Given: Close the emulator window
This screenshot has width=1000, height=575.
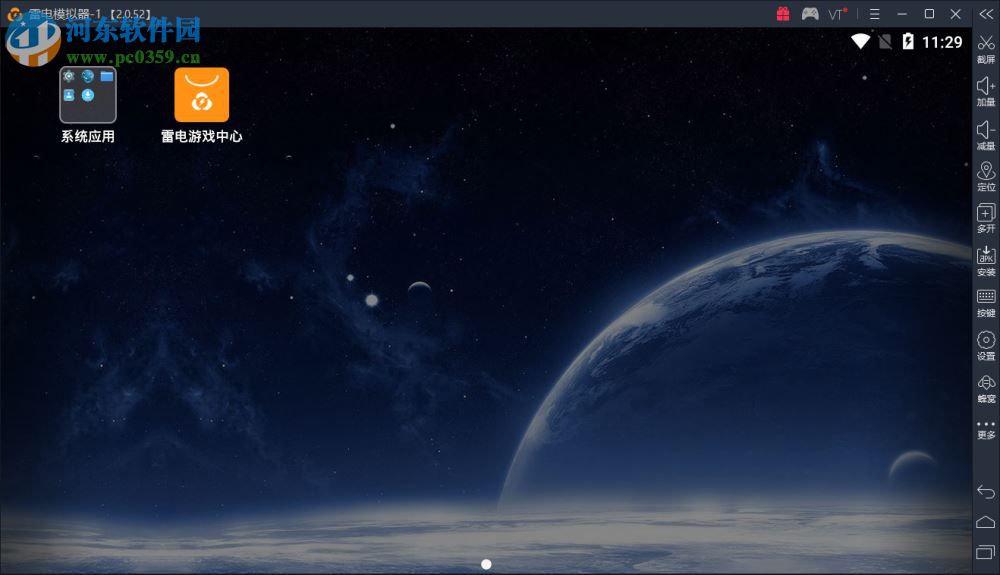Looking at the screenshot, I should pos(955,13).
